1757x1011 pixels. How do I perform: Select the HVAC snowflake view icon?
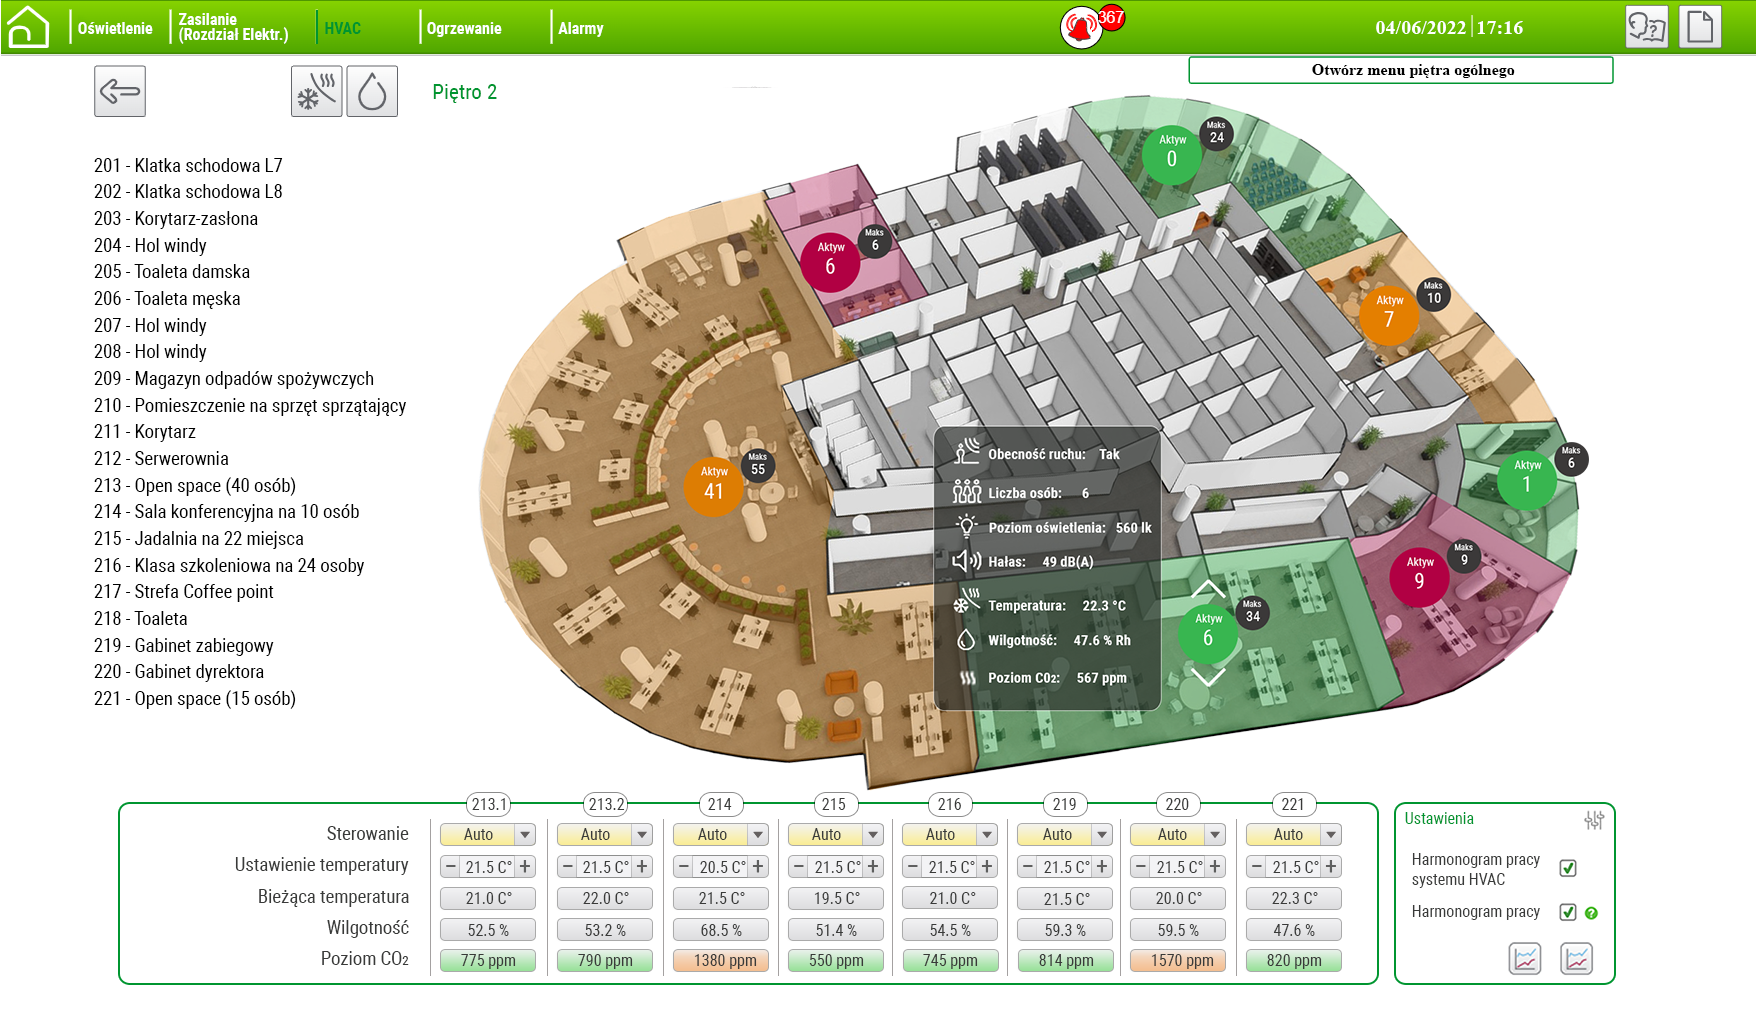tap(316, 92)
